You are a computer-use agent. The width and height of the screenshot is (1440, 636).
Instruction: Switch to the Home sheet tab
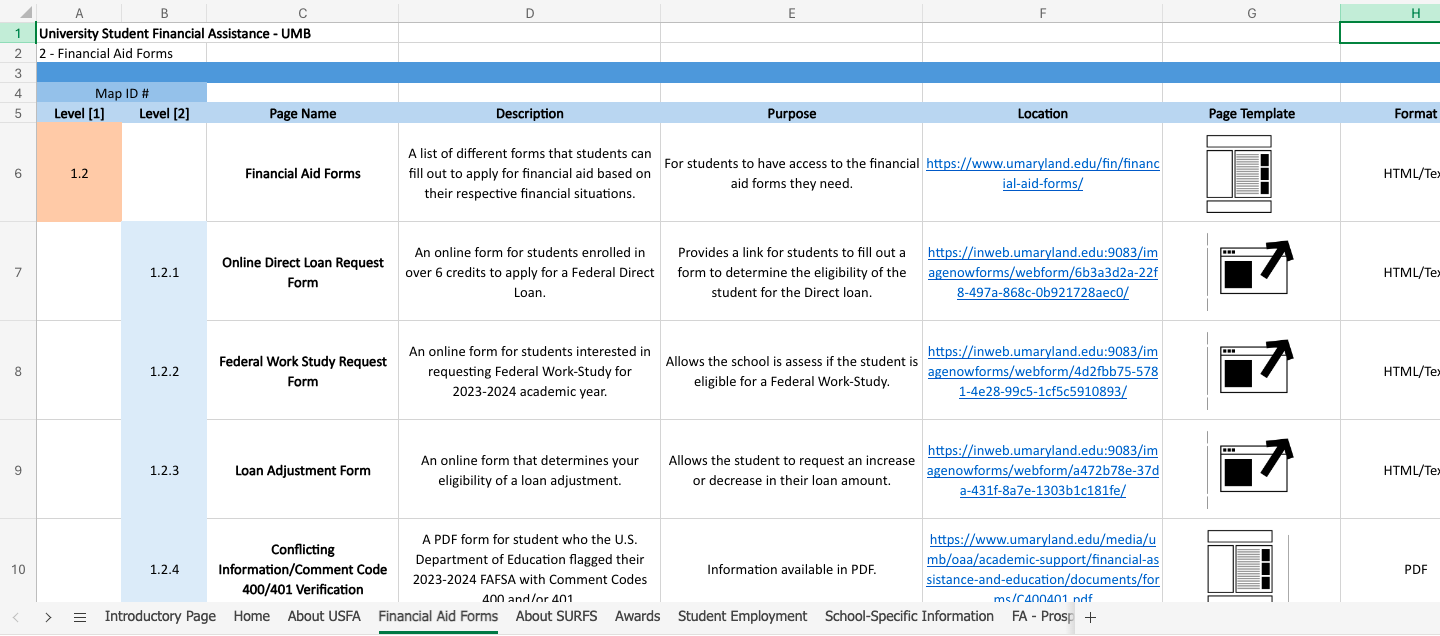coord(251,616)
